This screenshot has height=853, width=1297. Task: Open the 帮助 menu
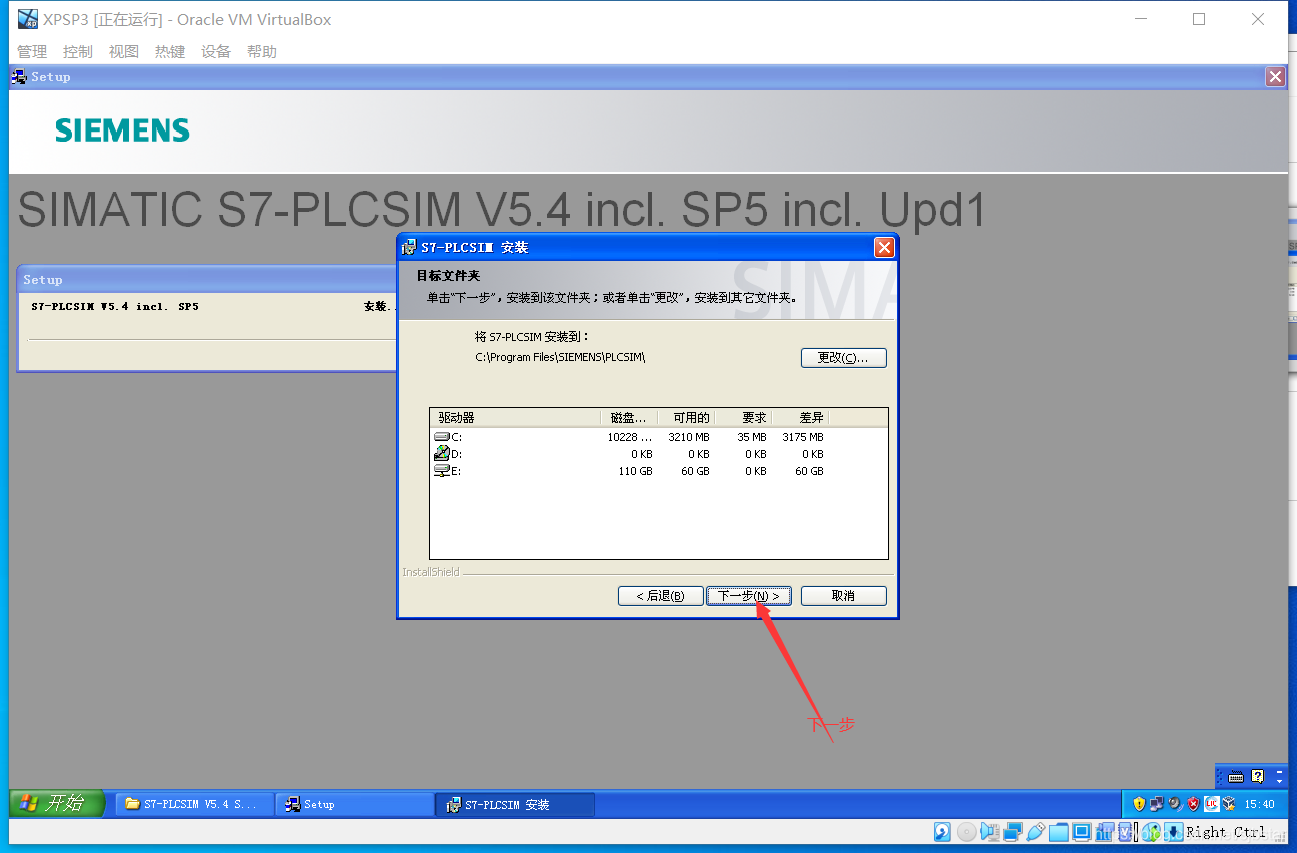261,51
